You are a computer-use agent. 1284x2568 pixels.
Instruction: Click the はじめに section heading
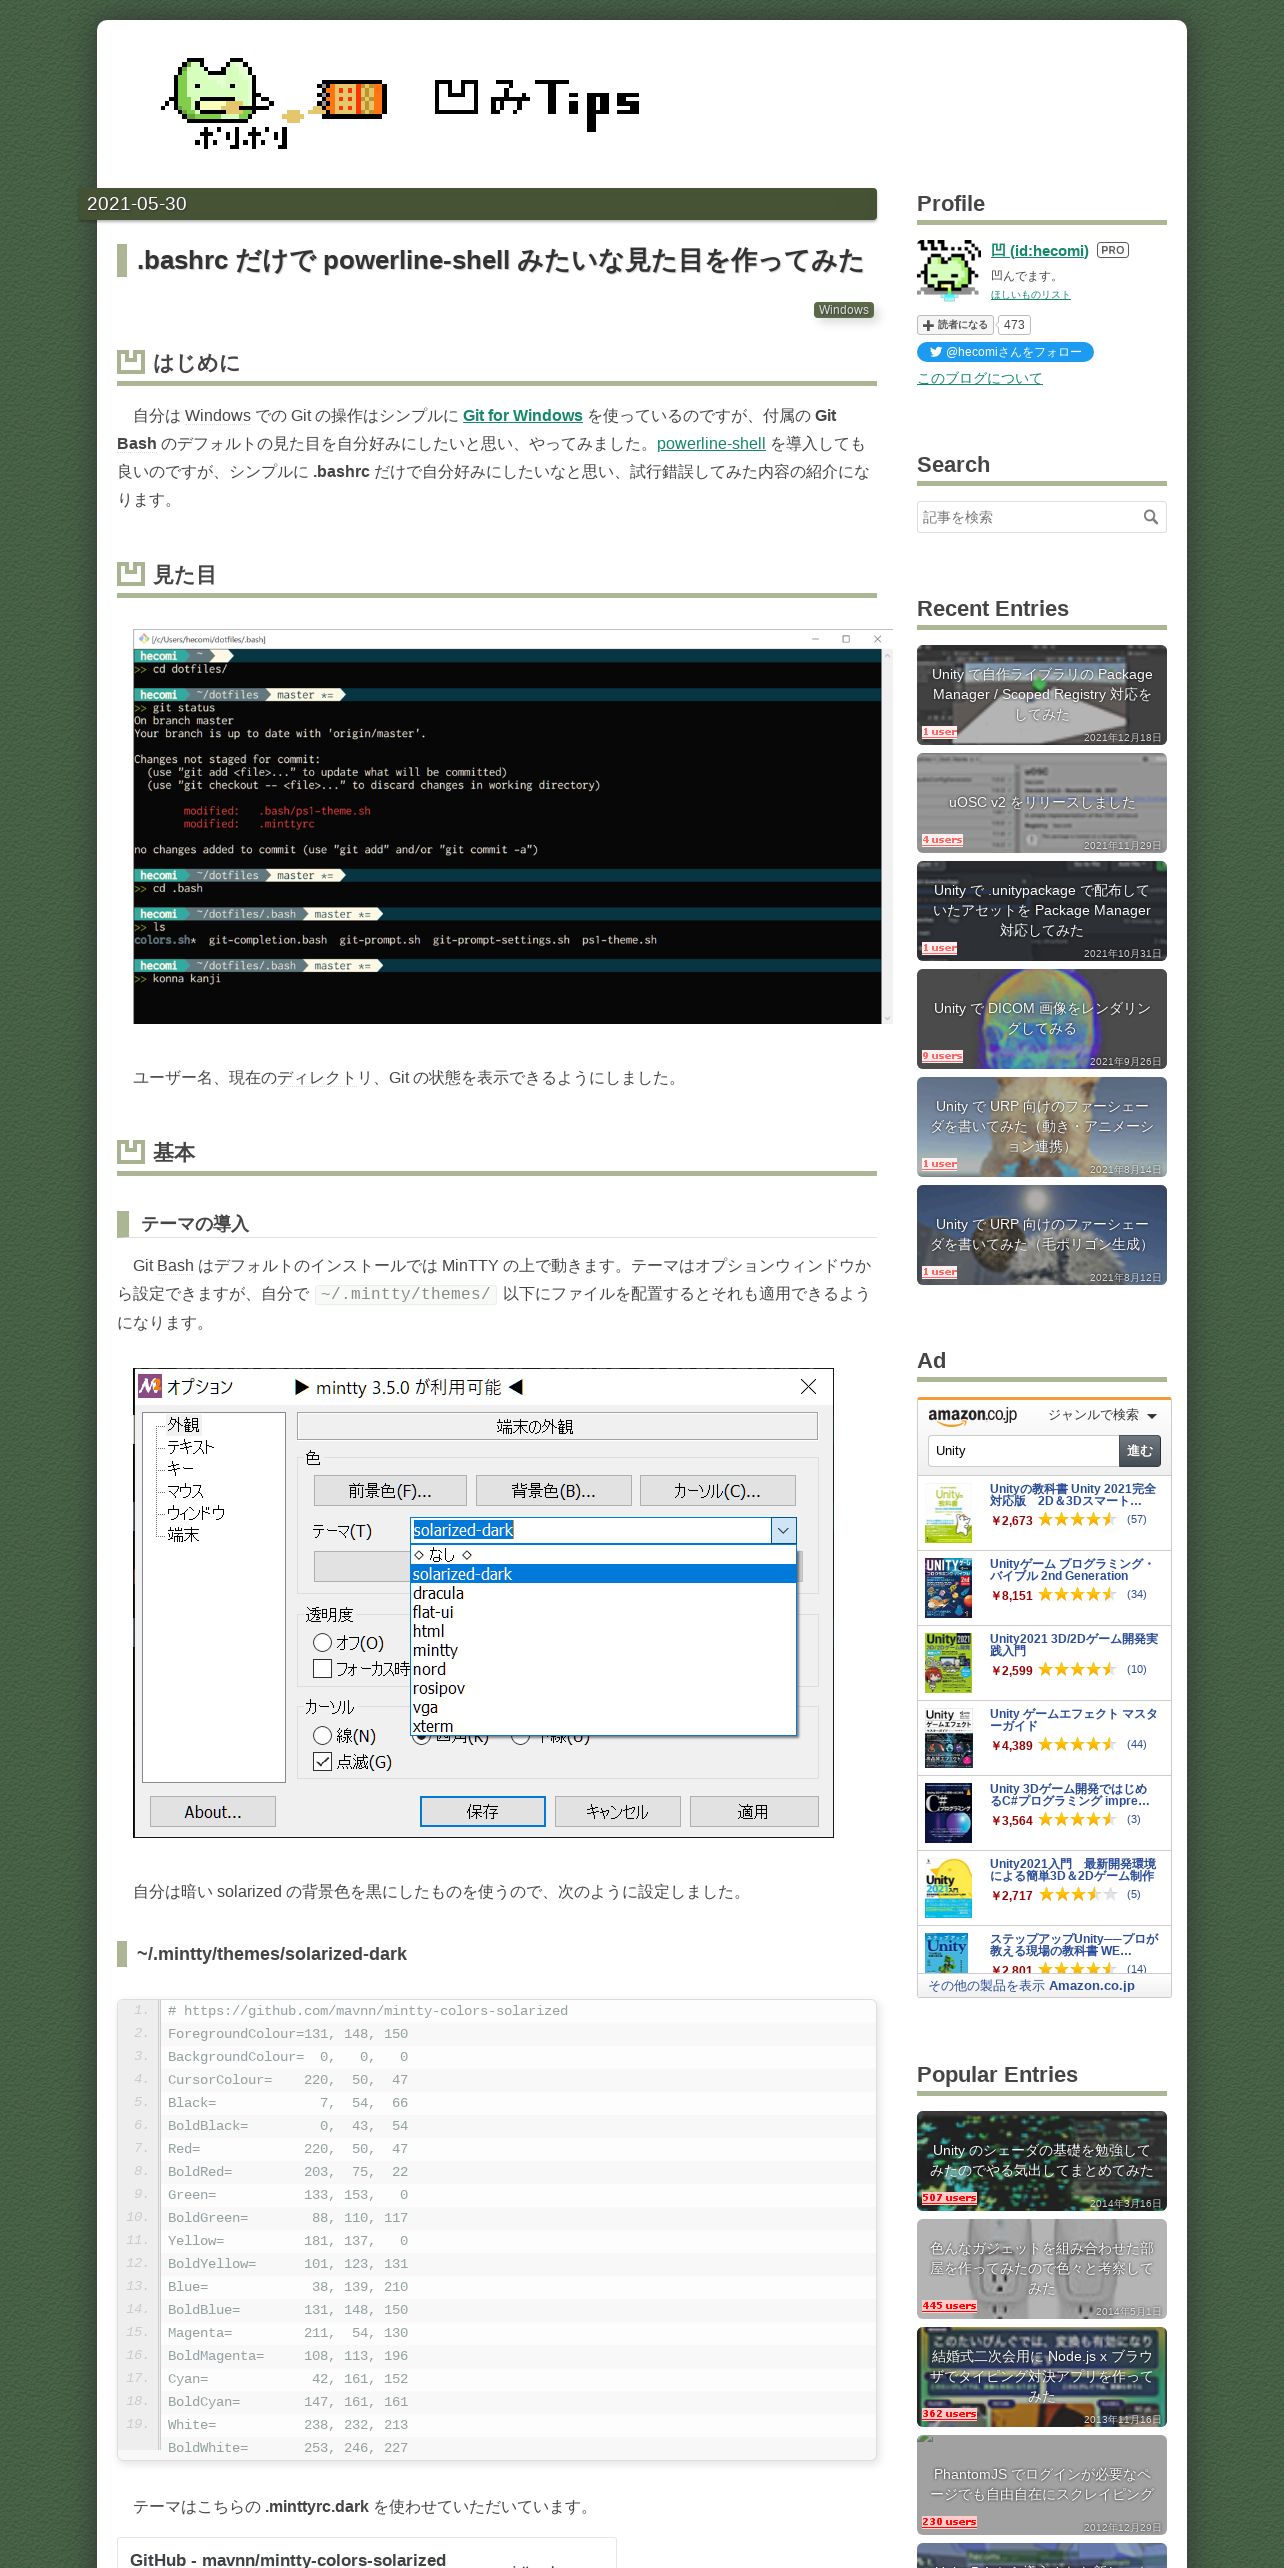tap(196, 363)
